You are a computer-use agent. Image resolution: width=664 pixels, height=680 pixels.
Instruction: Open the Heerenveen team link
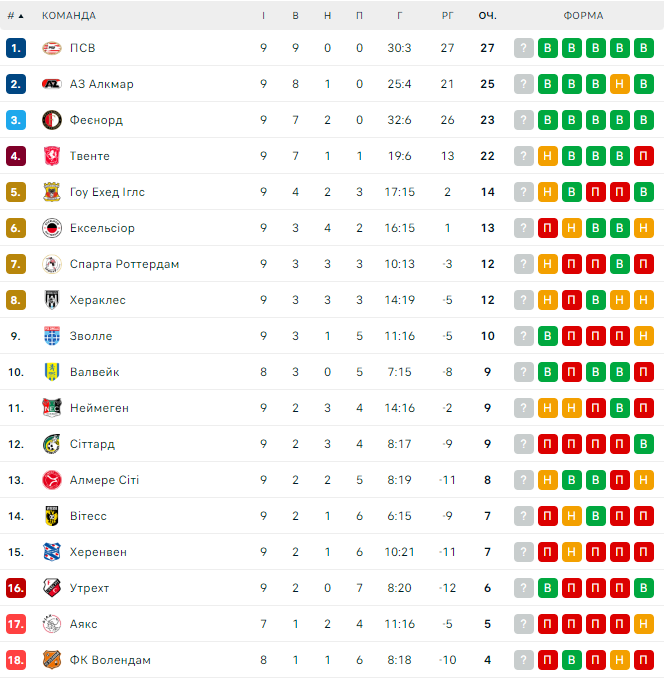tap(98, 552)
